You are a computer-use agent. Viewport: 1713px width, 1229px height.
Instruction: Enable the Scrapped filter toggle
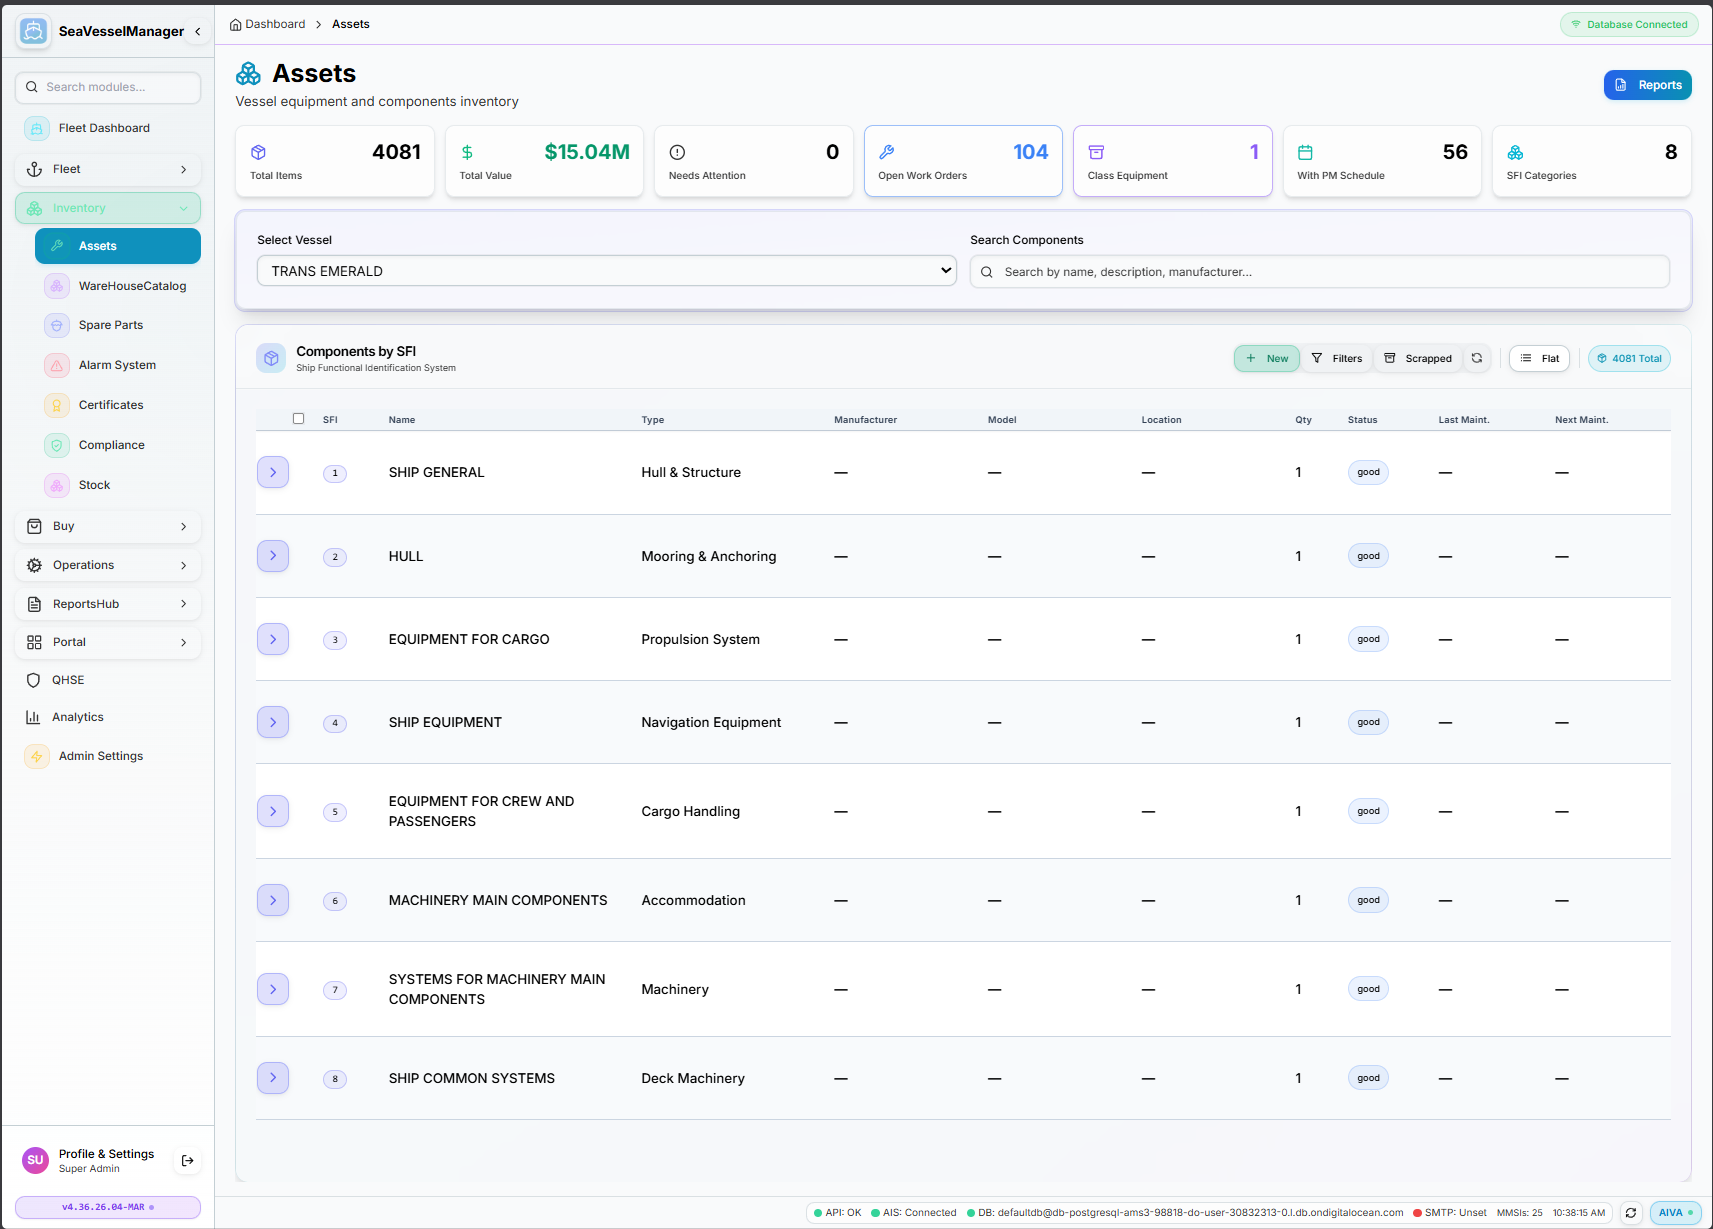tap(1417, 358)
